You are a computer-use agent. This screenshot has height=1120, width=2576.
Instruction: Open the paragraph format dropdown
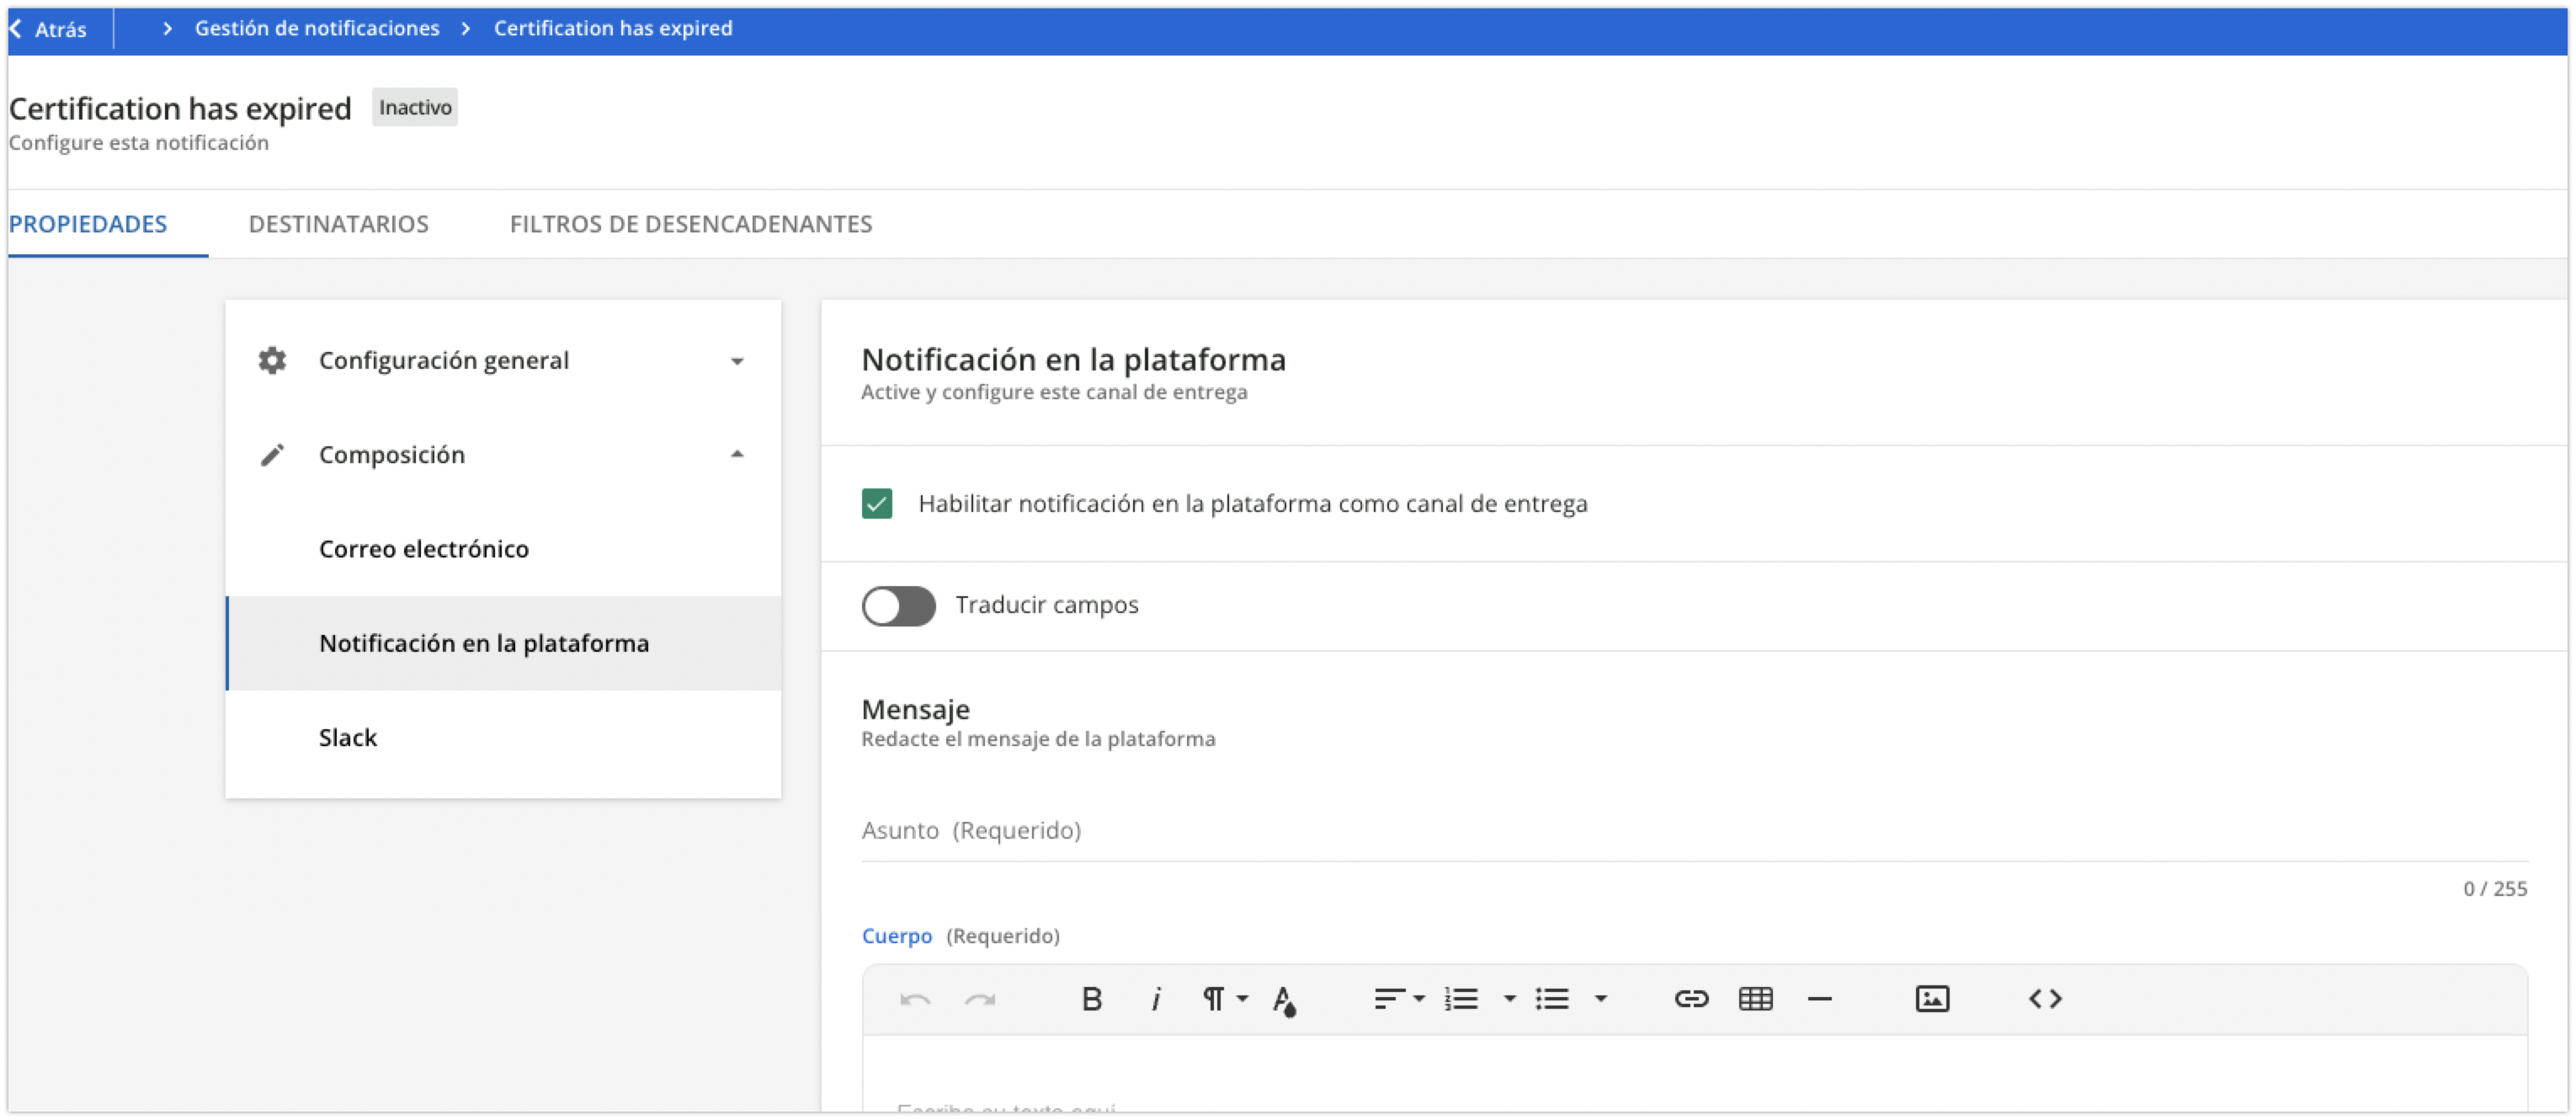[1222, 998]
